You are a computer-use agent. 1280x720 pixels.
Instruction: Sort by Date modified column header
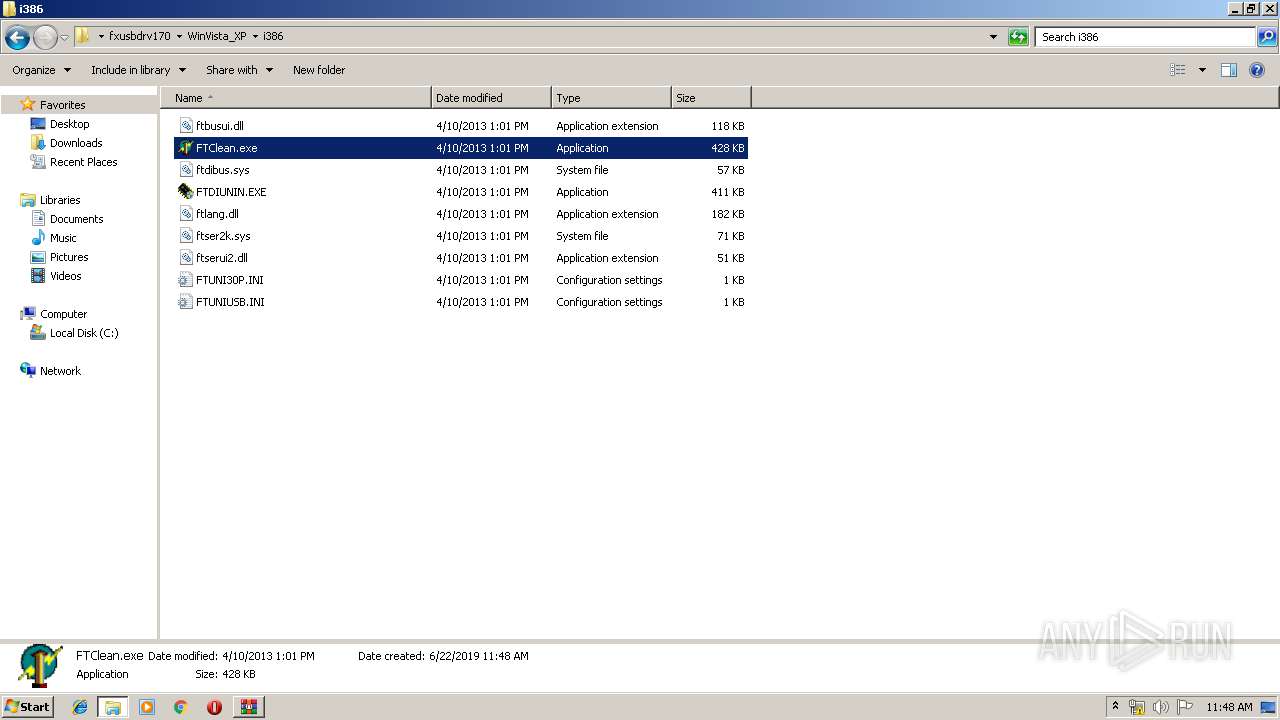tap(491, 98)
